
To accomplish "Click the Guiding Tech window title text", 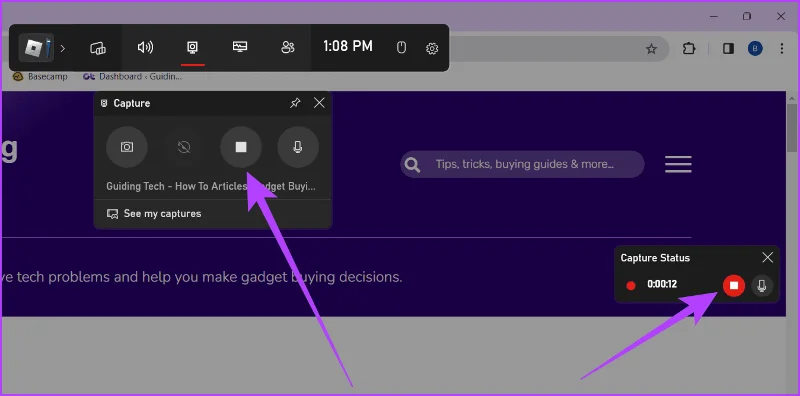I will (x=211, y=186).
